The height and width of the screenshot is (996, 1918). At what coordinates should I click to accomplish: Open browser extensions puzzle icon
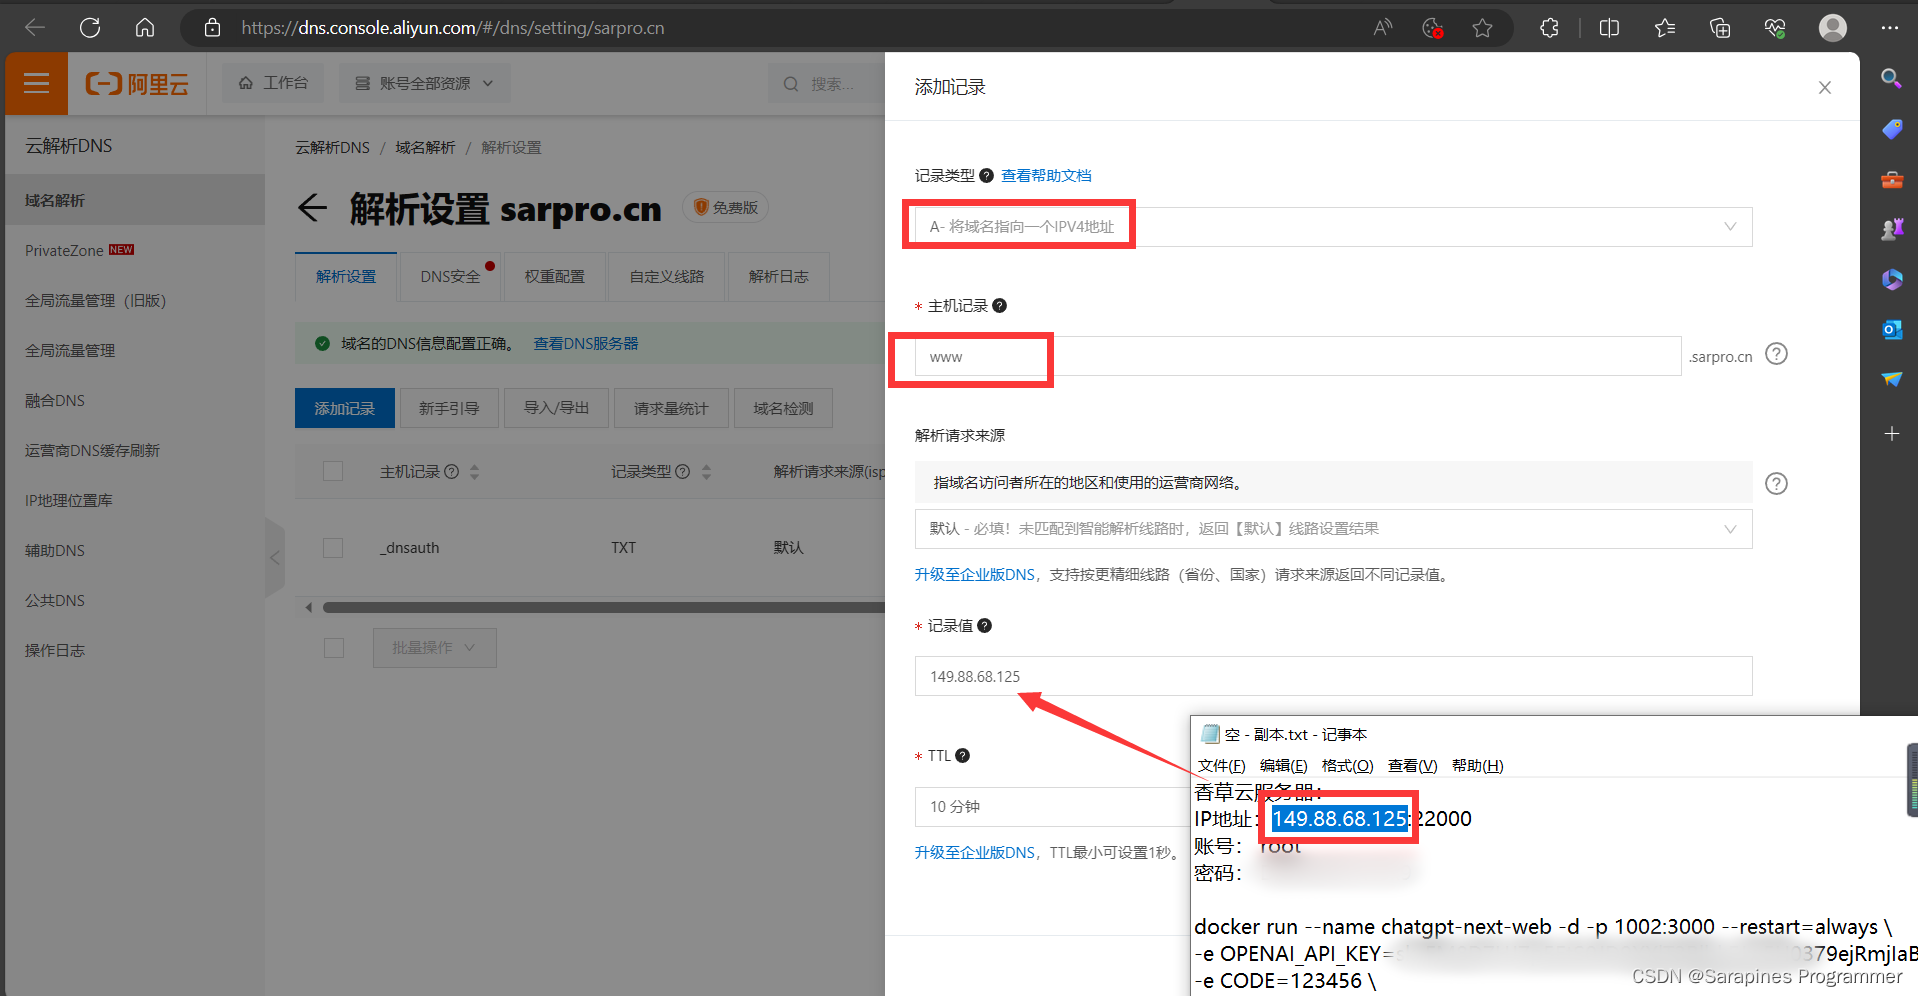tap(1549, 28)
